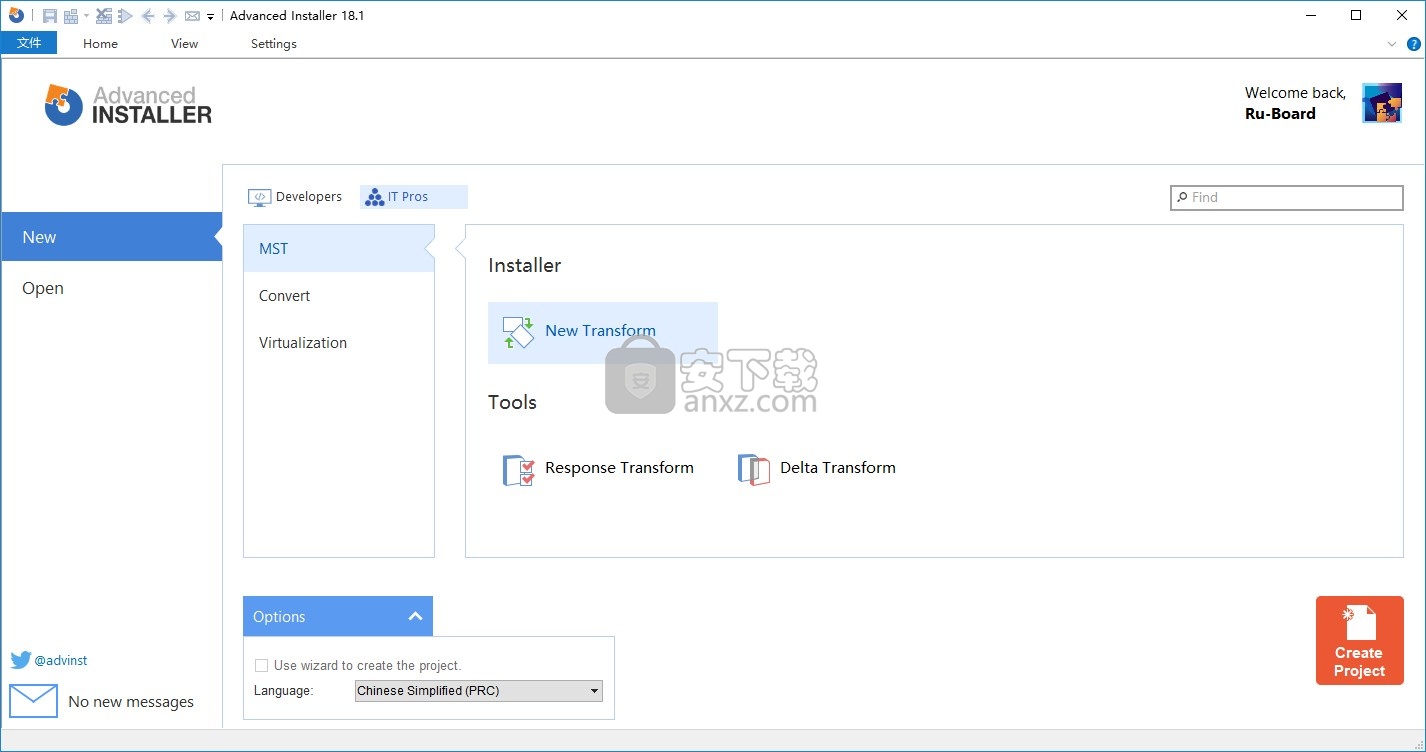1426x752 pixels.
Task: Switch to the Developers category
Action: coord(295,197)
